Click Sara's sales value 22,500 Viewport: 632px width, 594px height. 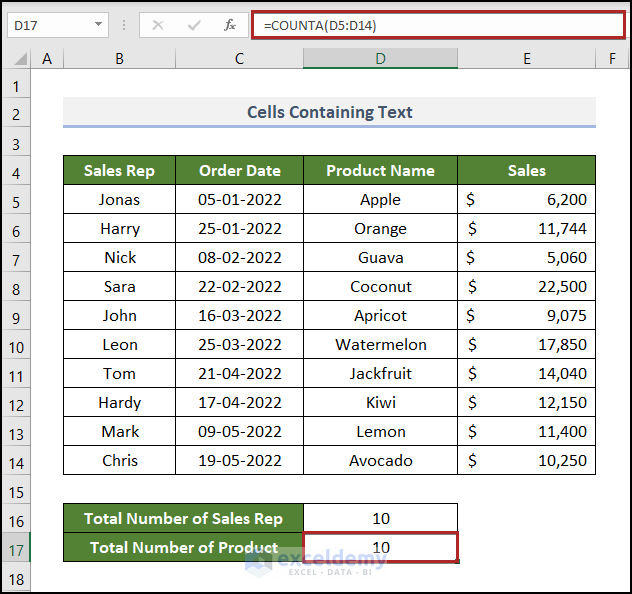coord(526,286)
